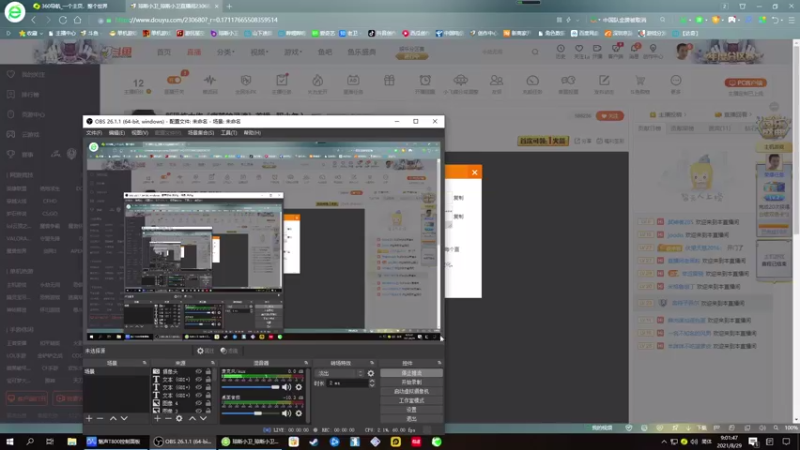The image size is (800, 450).
Task: Show hidden system tray icons chevron
Action: pyautogui.click(x=664, y=441)
